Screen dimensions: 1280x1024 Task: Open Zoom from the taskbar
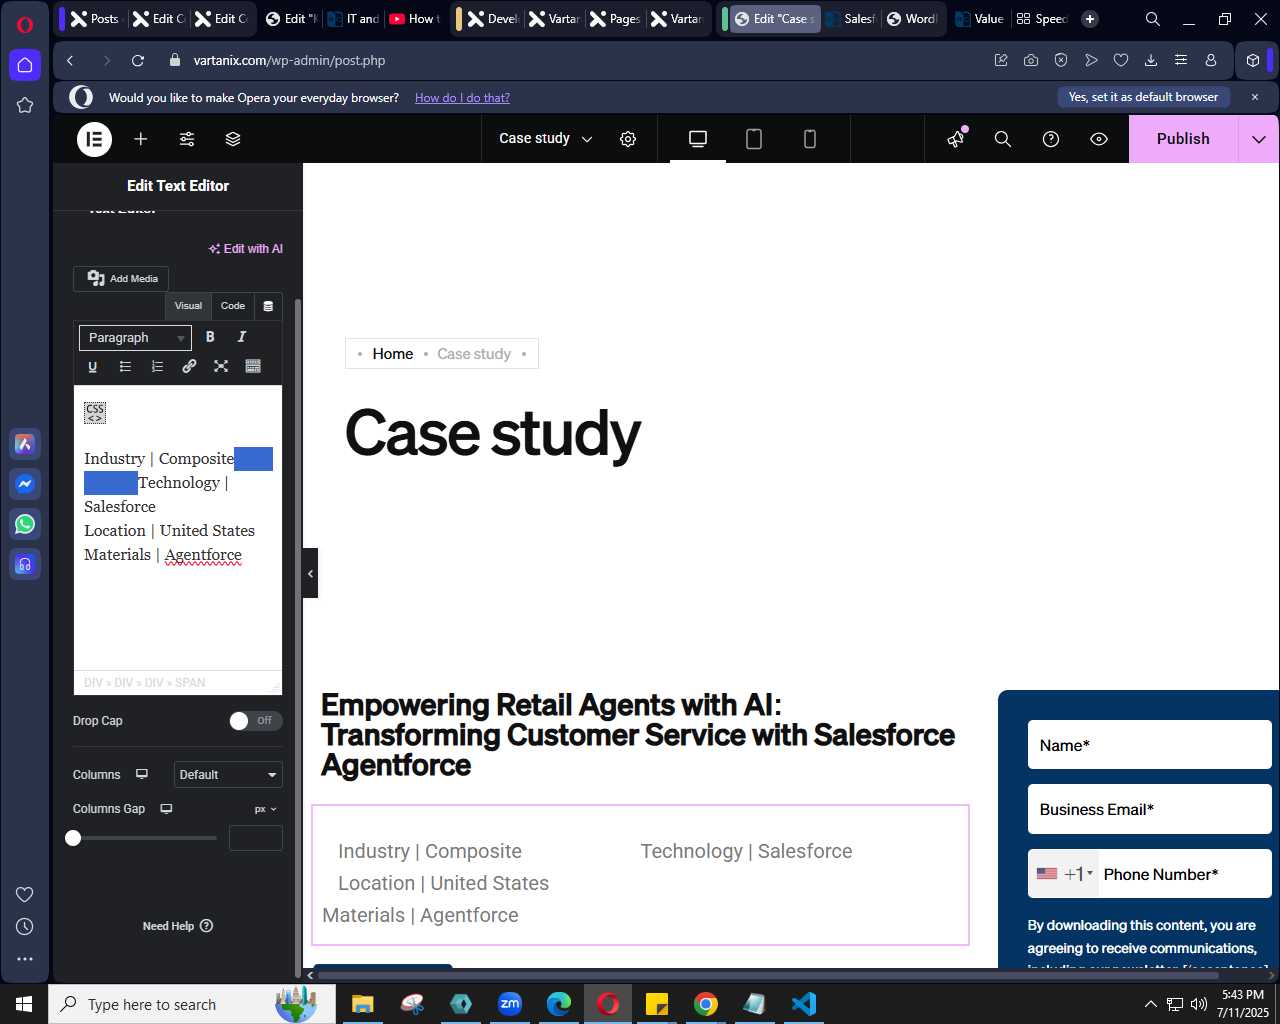coord(510,1004)
